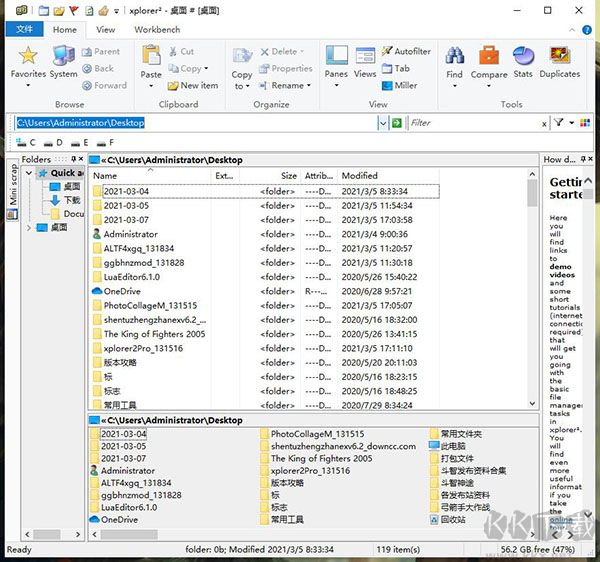Select 此电脑 in the lower pane
This screenshot has width=600, height=562.
tap(448, 446)
